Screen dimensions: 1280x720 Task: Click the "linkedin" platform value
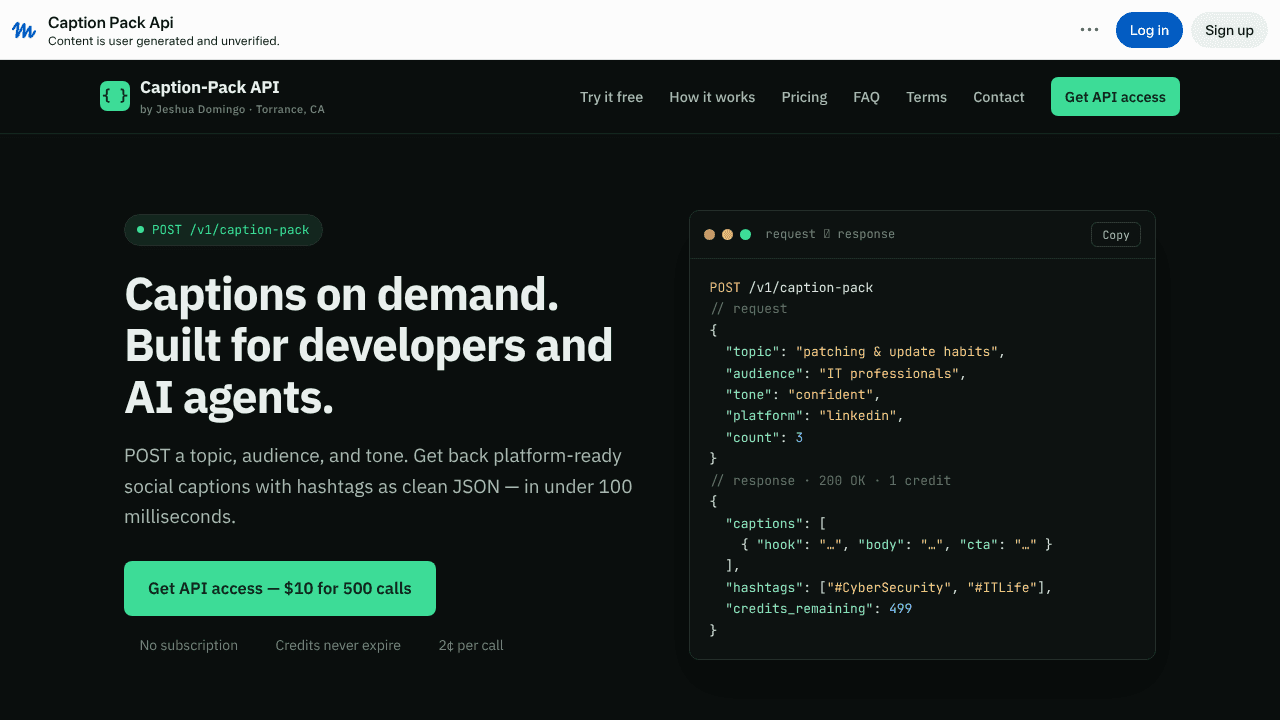[858, 416]
